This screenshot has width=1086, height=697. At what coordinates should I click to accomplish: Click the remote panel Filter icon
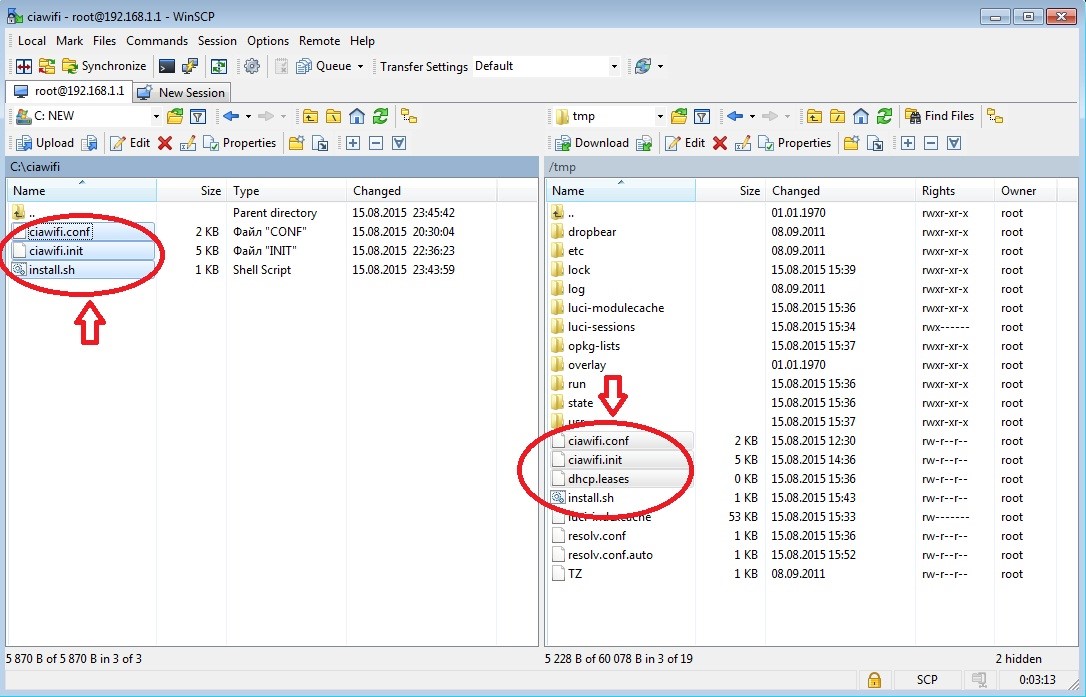pyautogui.click(x=702, y=116)
